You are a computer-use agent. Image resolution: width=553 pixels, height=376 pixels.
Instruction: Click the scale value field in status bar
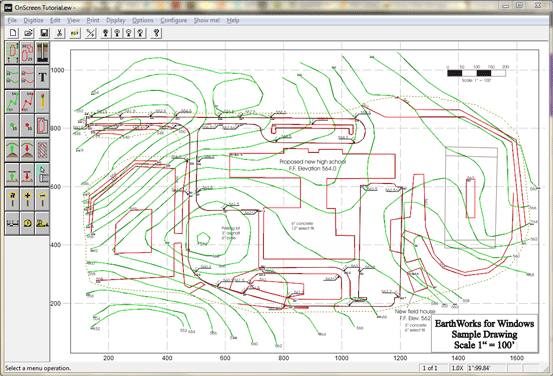pyautogui.click(x=486, y=368)
